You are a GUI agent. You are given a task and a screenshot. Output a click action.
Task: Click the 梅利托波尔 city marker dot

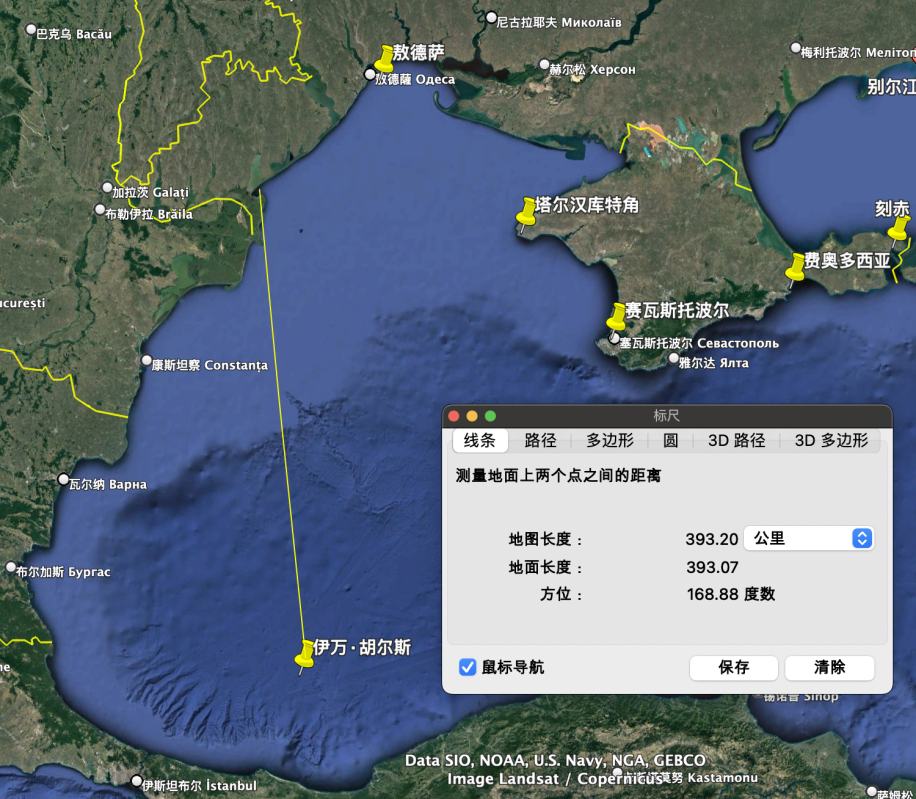(795, 48)
